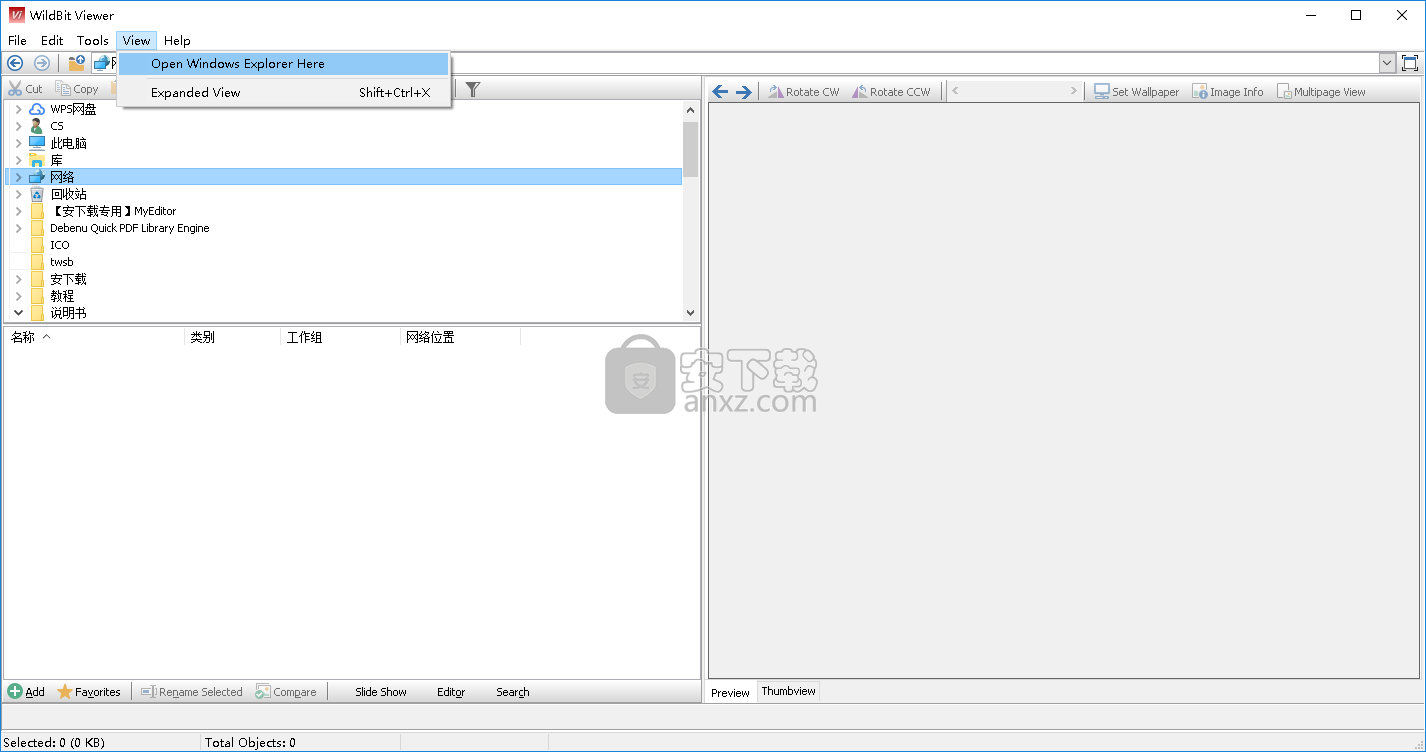The width and height of the screenshot is (1426, 752).
Task: Open the Tools menu
Action: [x=93, y=41]
